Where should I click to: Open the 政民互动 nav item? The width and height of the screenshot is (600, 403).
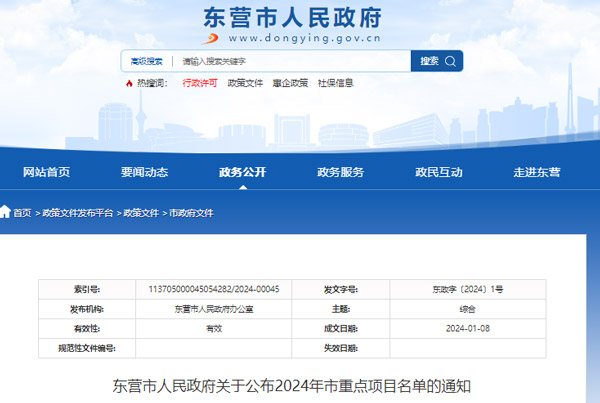click(439, 172)
